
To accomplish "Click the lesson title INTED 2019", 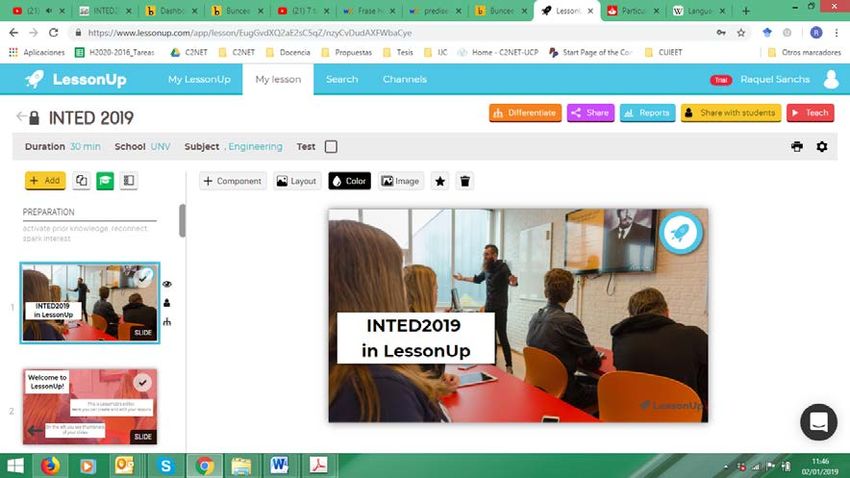I will [91, 118].
